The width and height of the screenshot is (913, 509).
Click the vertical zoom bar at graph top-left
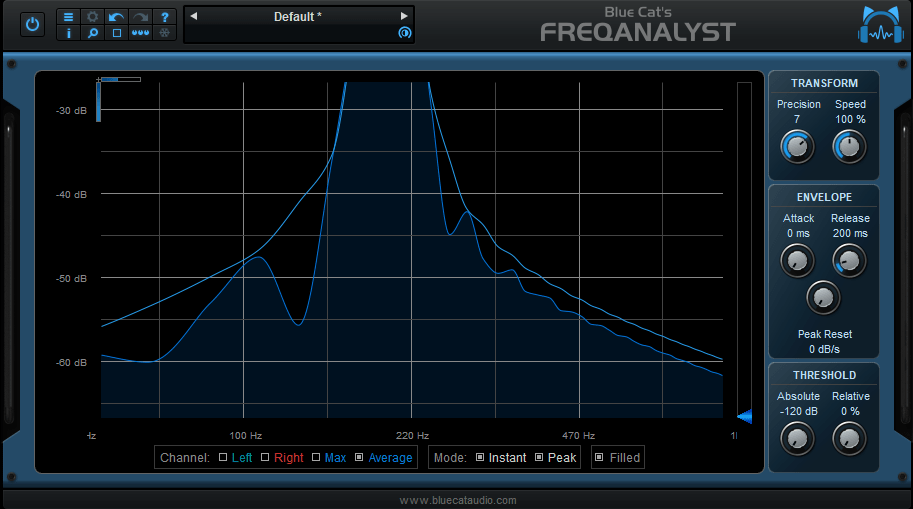click(x=98, y=102)
